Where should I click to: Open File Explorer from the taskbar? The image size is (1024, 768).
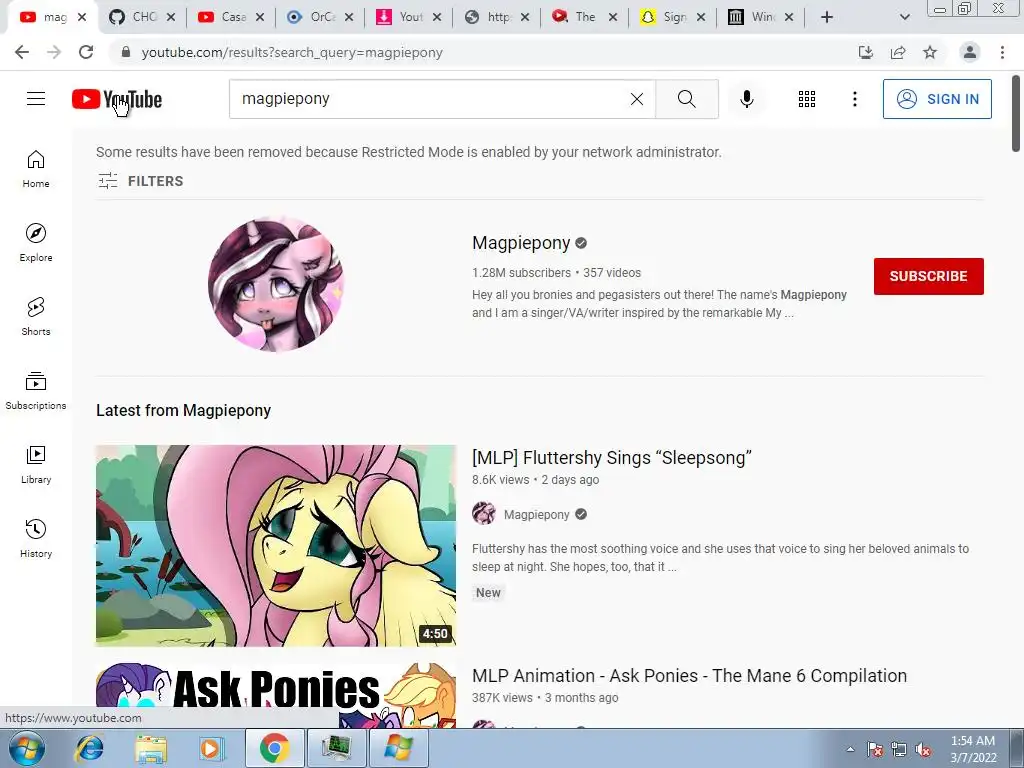(151, 748)
